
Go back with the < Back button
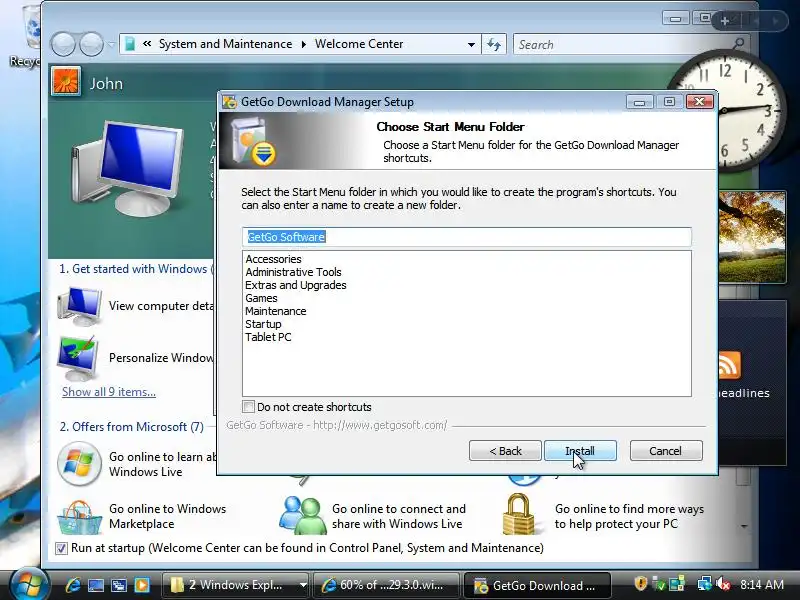pyautogui.click(x=505, y=451)
